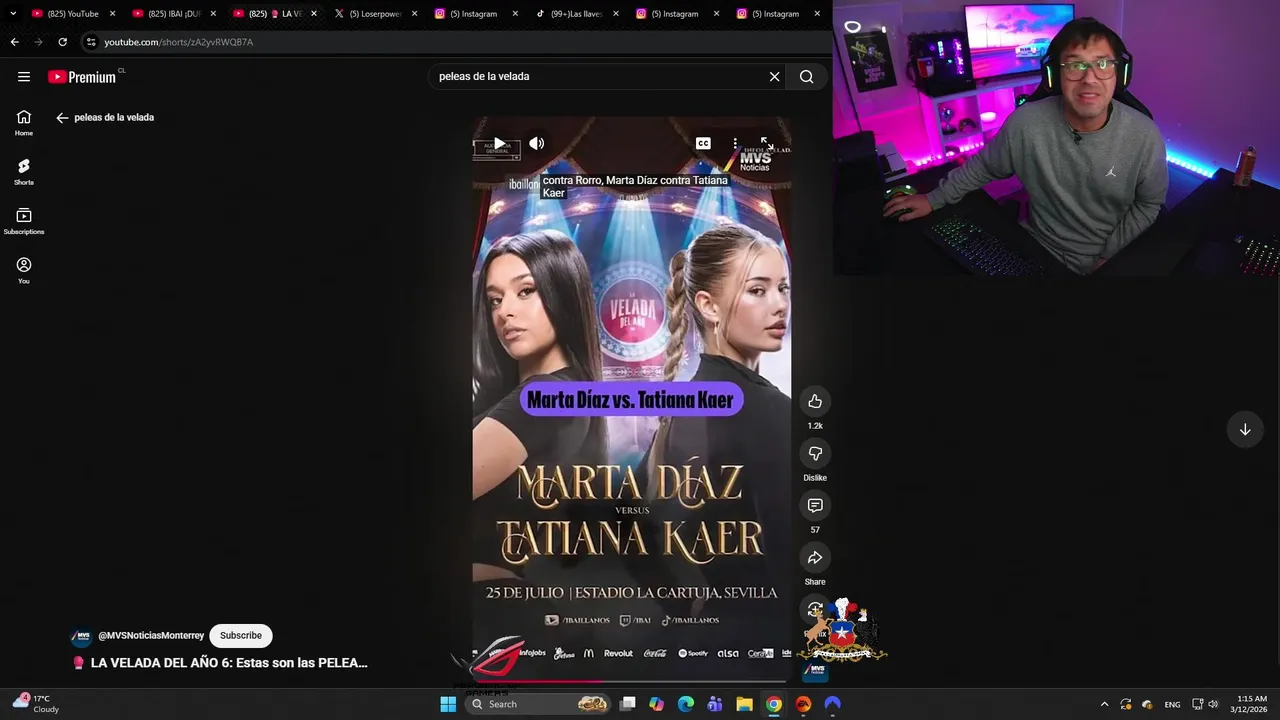Go to the next Short with down arrow

click(1245, 430)
